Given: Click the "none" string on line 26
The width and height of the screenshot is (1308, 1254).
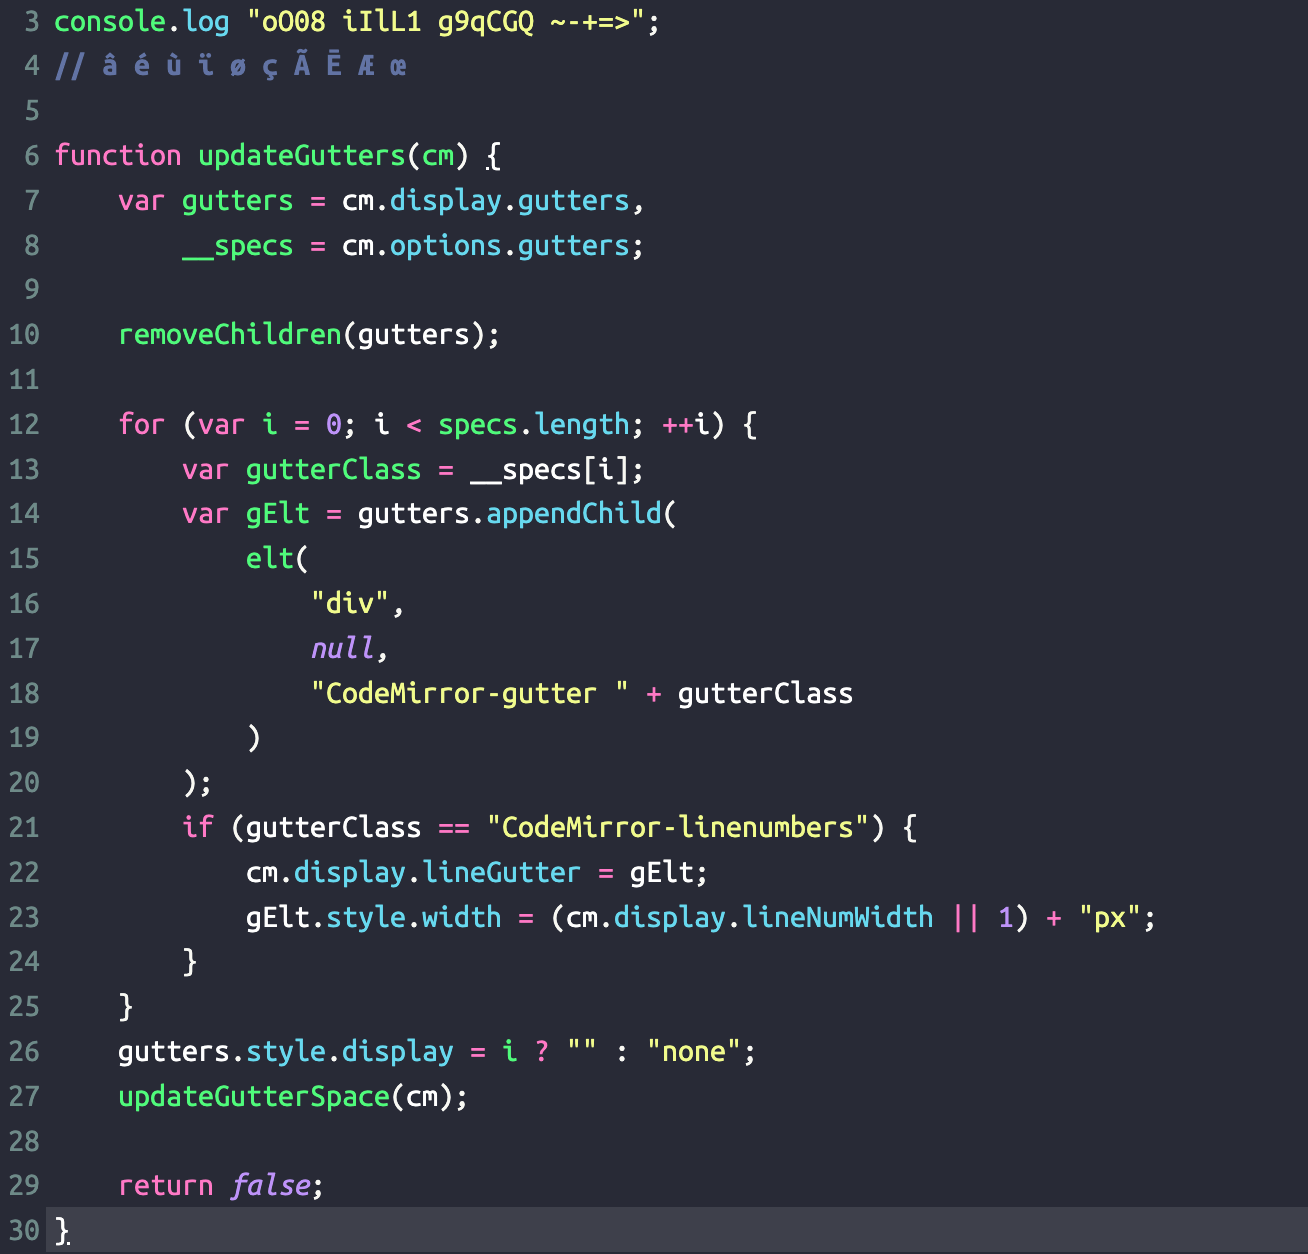Looking at the screenshot, I should [x=693, y=1051].
